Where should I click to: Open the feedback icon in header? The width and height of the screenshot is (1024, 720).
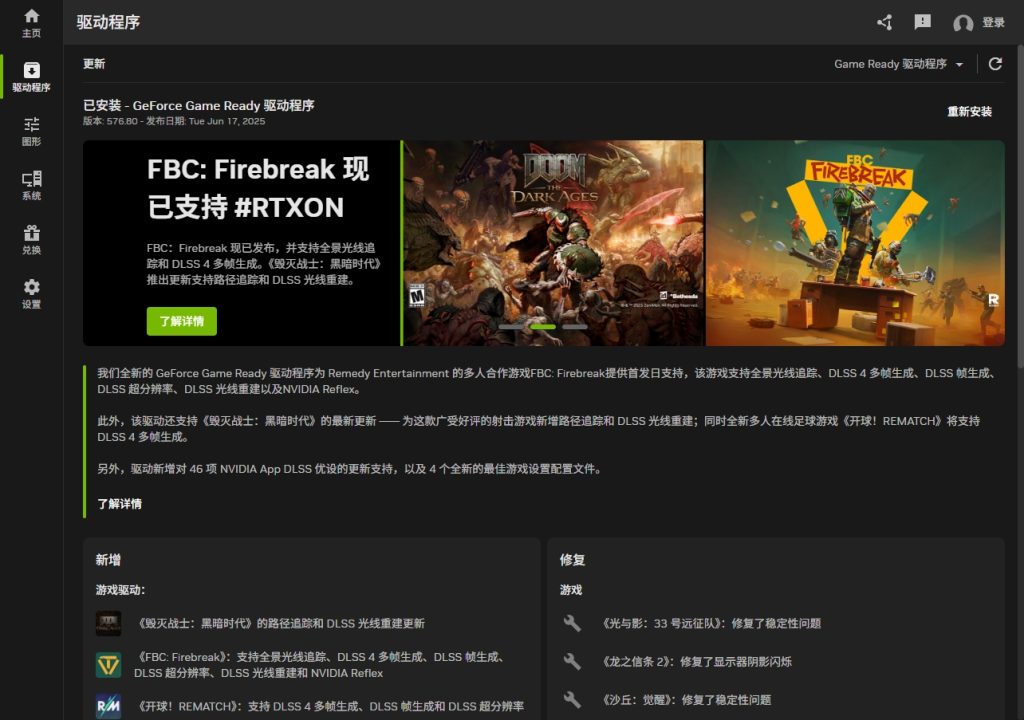[922, 23]
